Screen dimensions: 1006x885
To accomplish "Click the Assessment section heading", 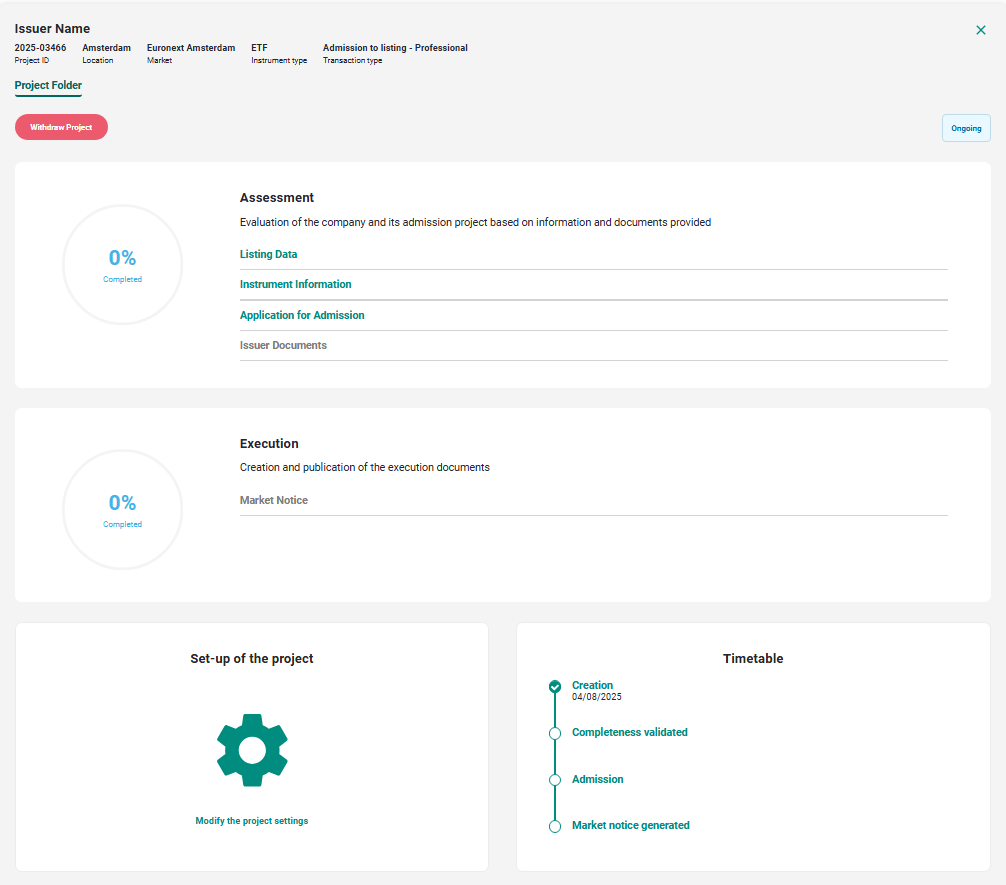I will 277,198.
